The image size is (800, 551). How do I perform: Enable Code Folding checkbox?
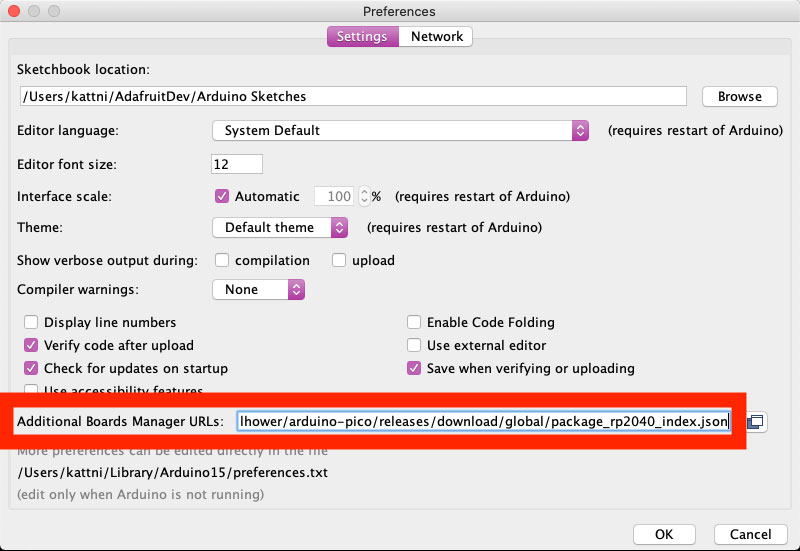(x=414, y=322)
